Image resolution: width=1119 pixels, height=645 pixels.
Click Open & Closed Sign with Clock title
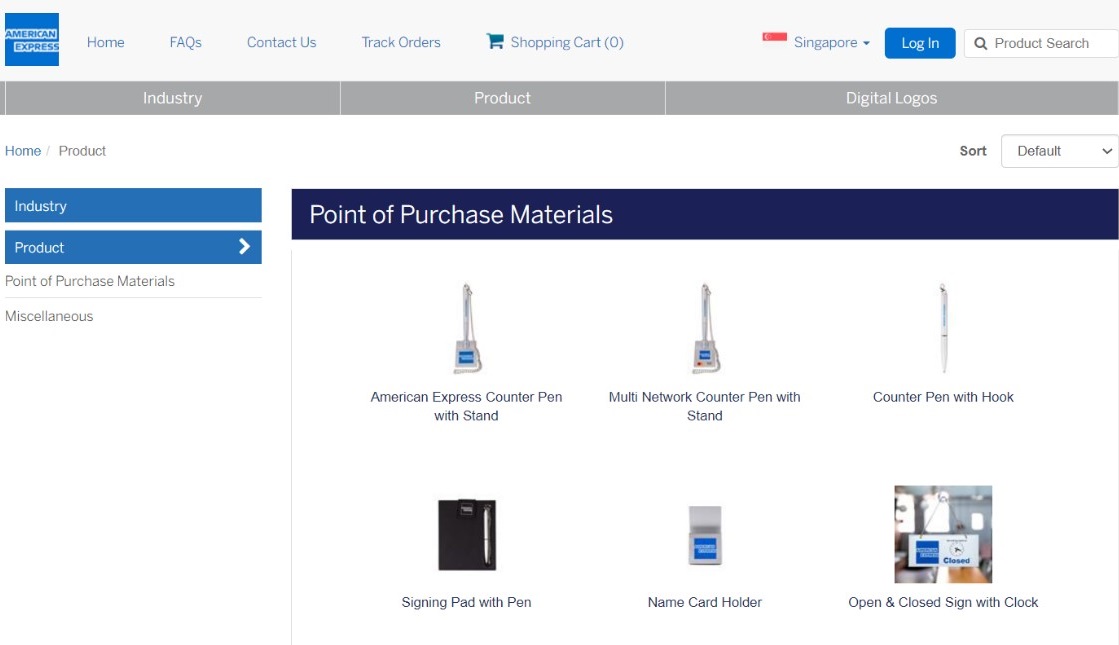point(943,602)
